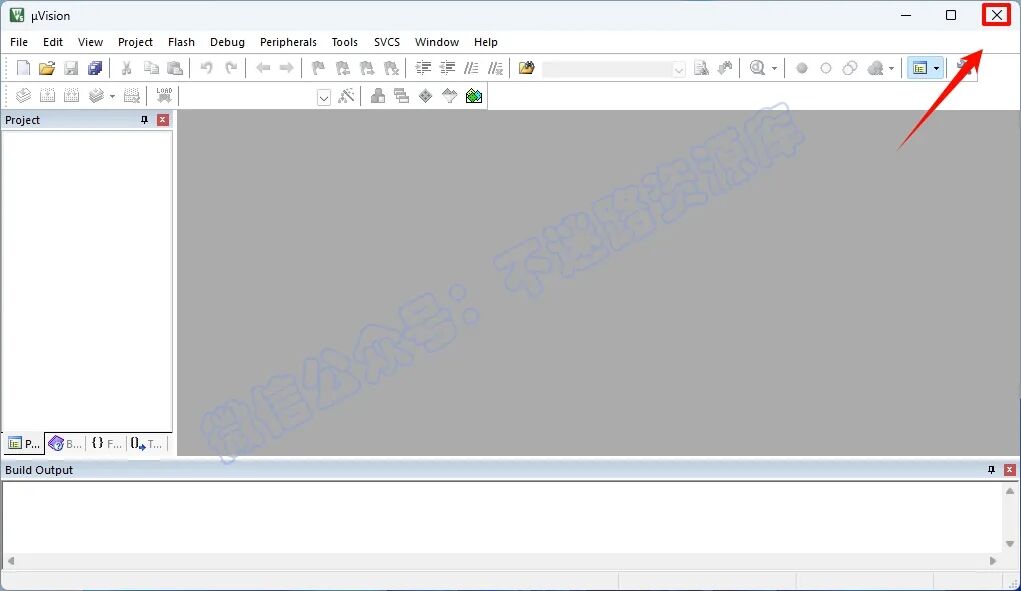
Task: Open Options for Target magic wand icon
Action: 346,96
